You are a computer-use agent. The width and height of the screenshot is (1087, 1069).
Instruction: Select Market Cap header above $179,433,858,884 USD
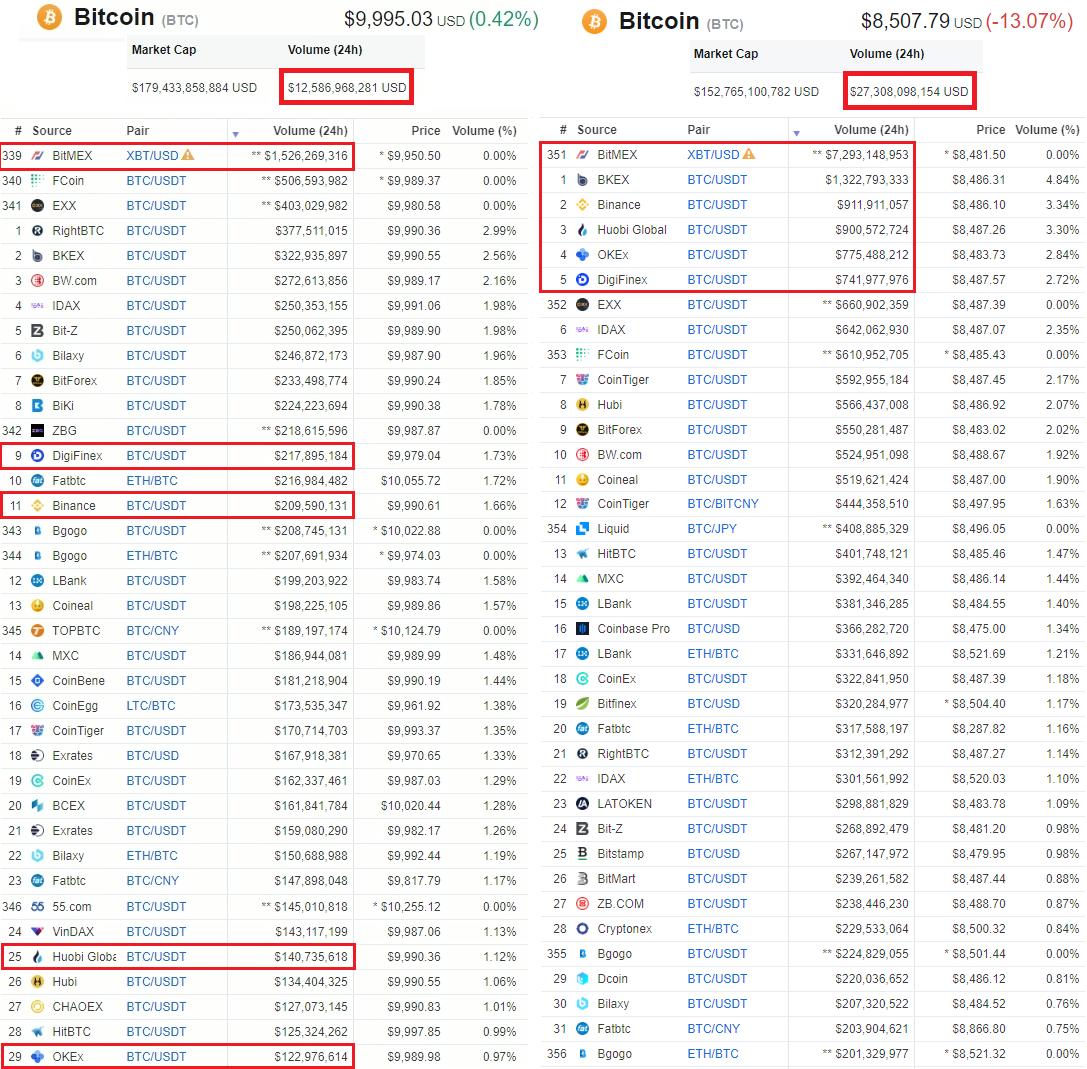pos(164,50)
